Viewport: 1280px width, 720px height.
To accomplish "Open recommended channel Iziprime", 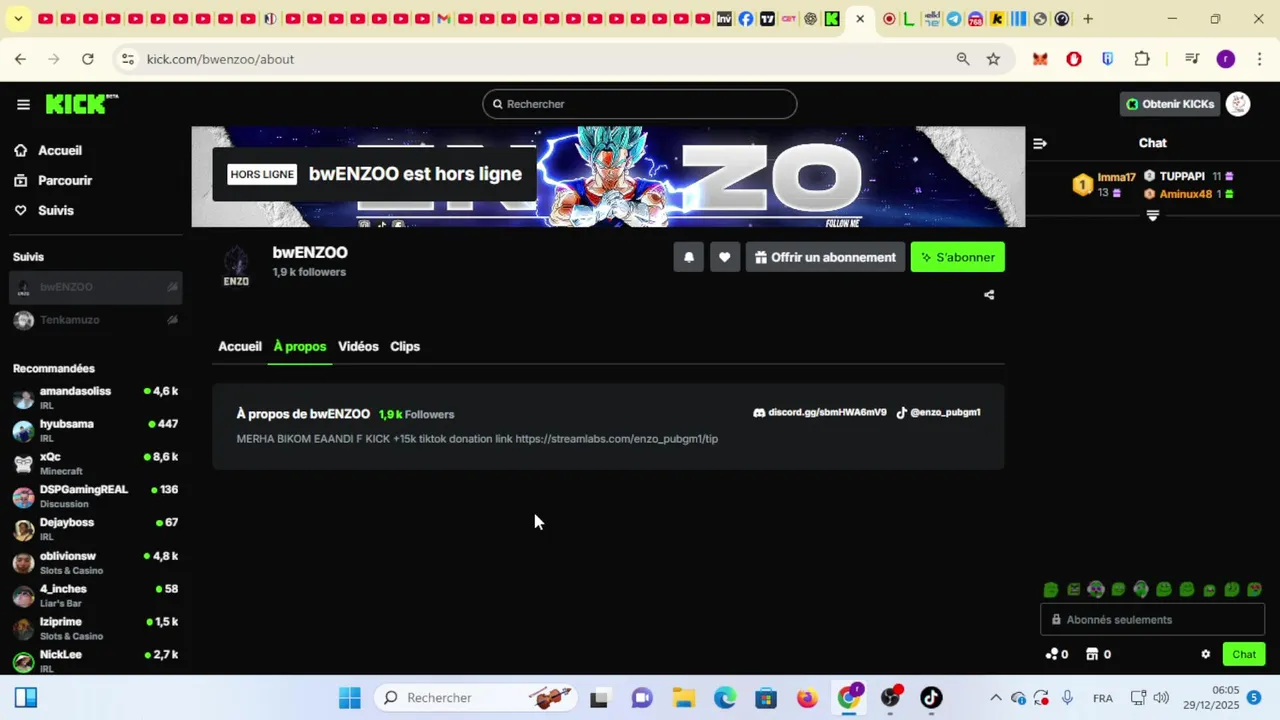I will click(96, 628).
